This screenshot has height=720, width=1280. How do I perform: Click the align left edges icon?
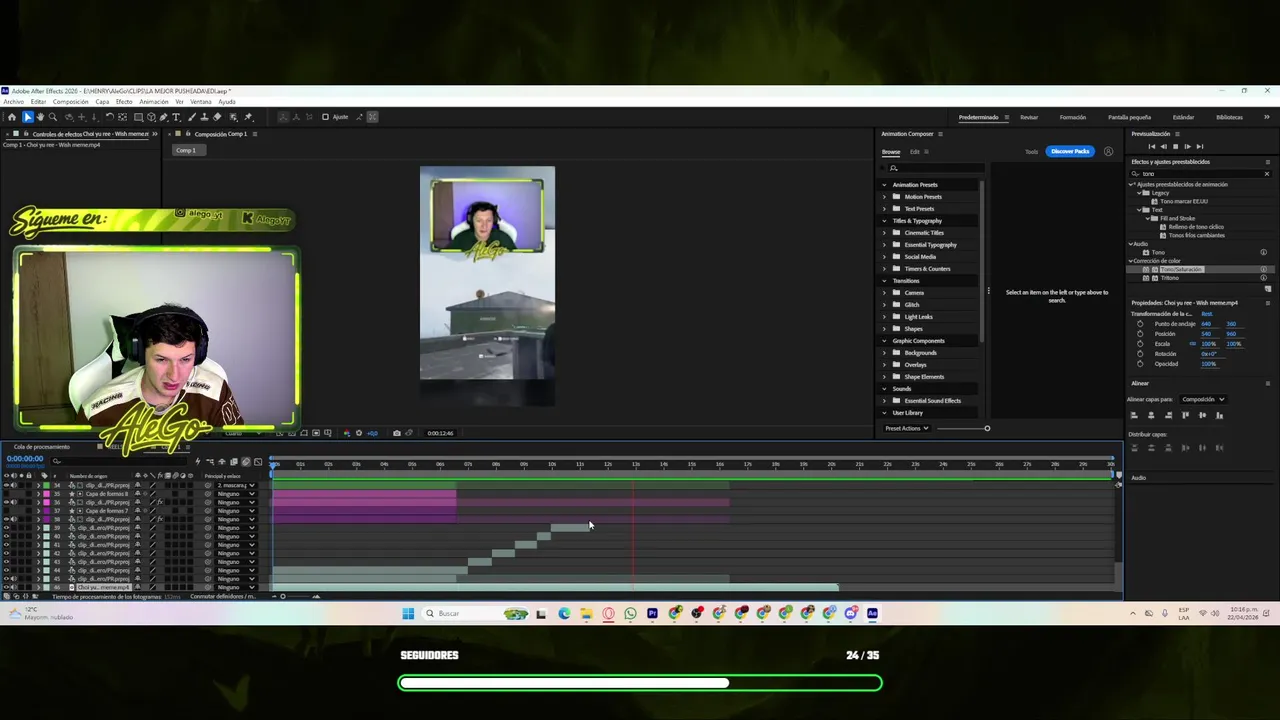(1134, 415)
